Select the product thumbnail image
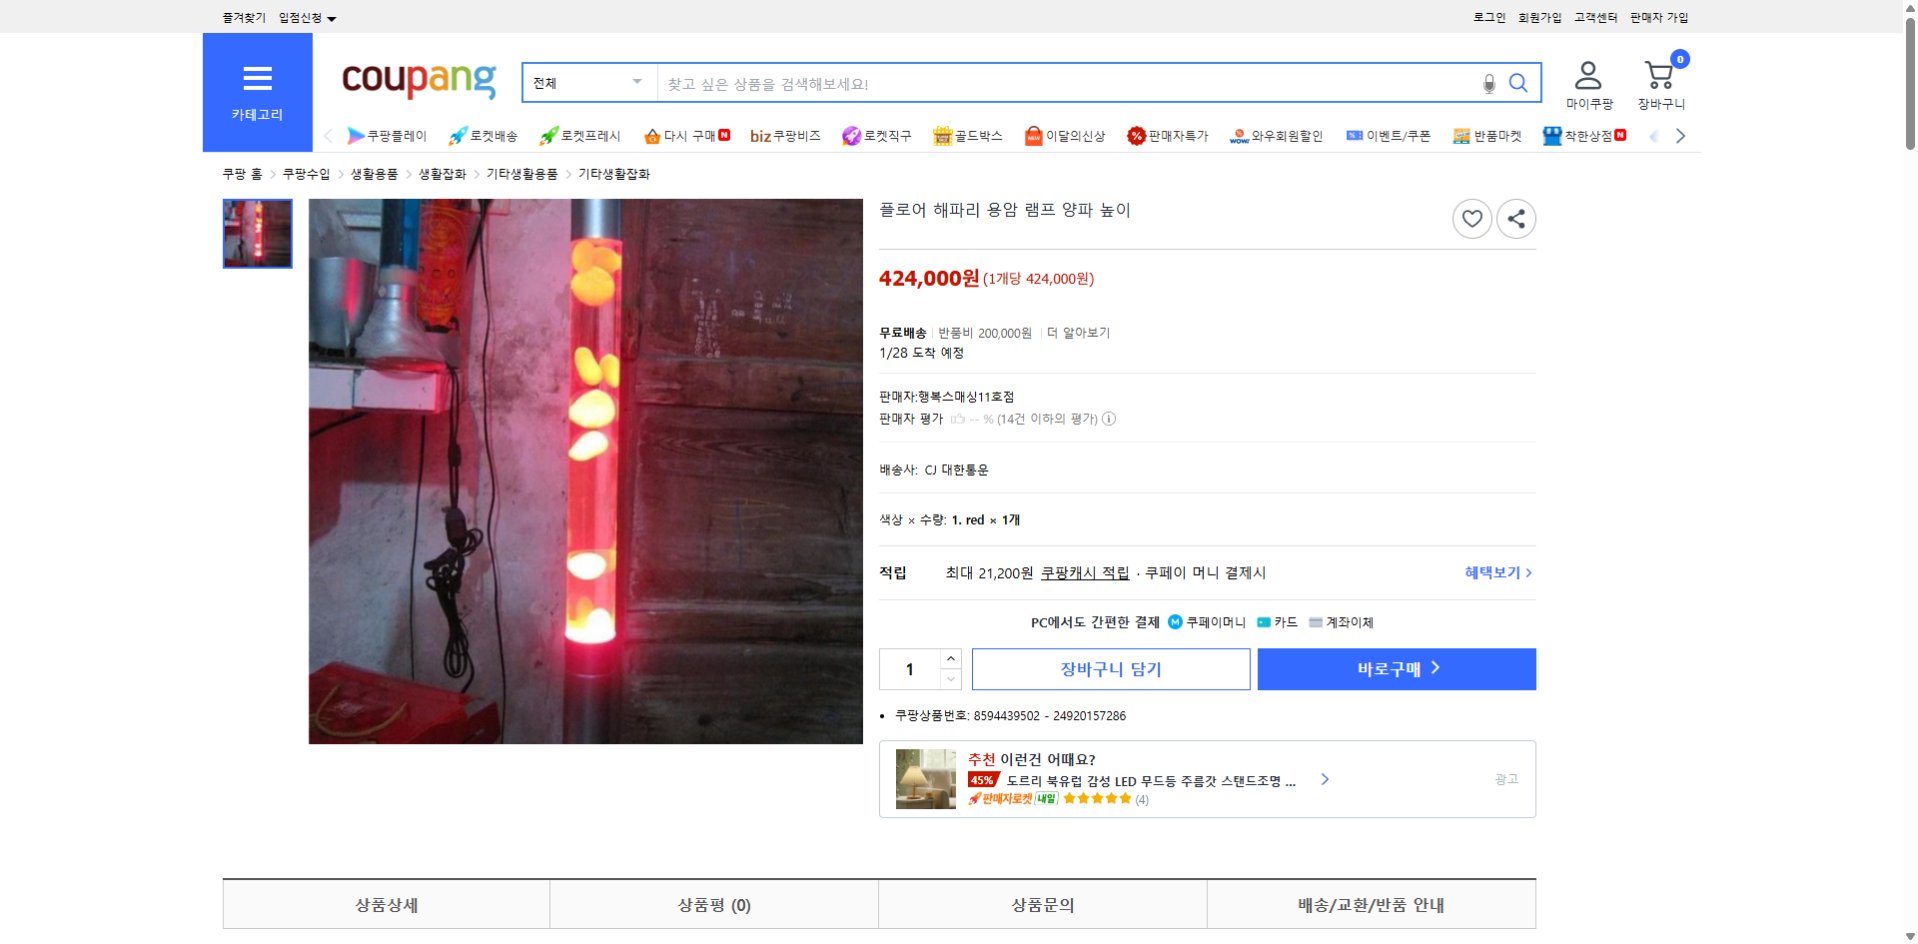1918x944 pixels. (257, 233)
